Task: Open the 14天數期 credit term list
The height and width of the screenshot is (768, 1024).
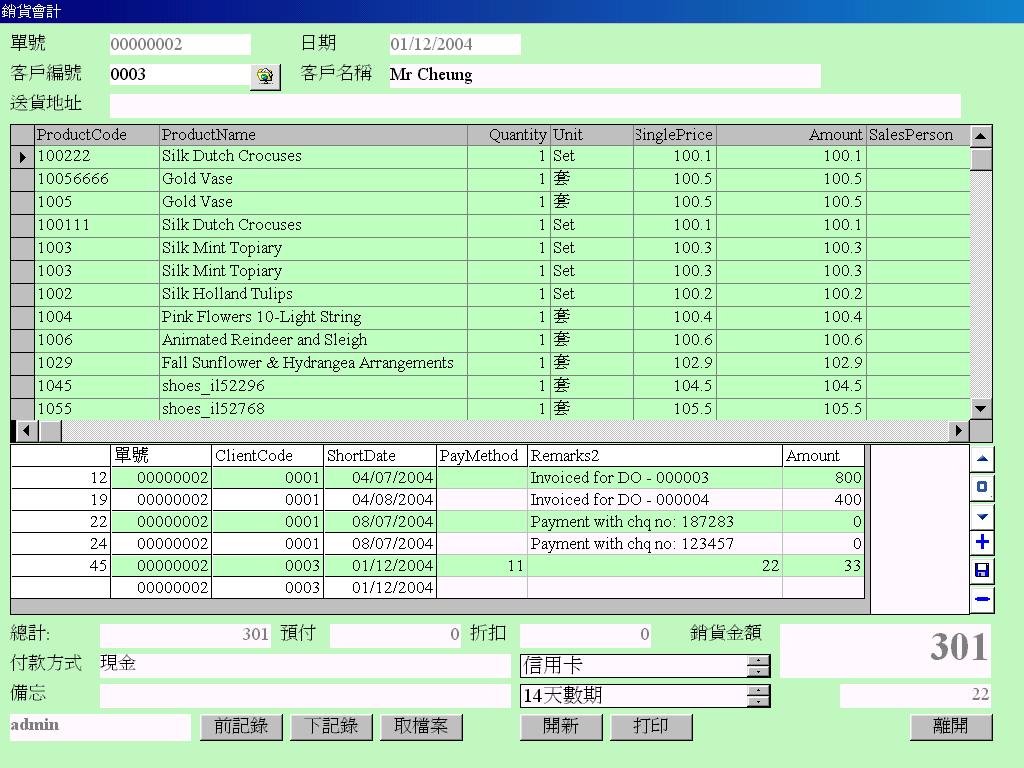Action: tap(758, 696)
